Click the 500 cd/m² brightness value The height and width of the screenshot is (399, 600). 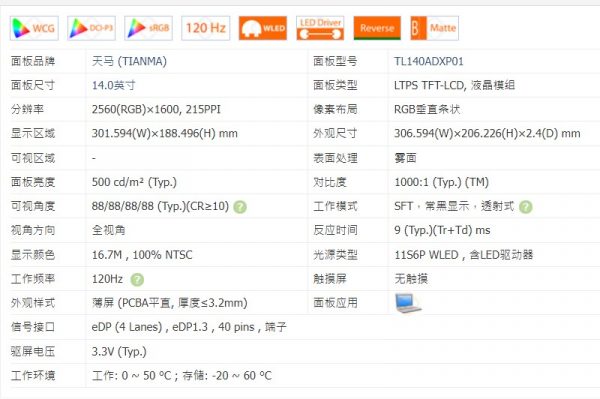click(134, 182)
